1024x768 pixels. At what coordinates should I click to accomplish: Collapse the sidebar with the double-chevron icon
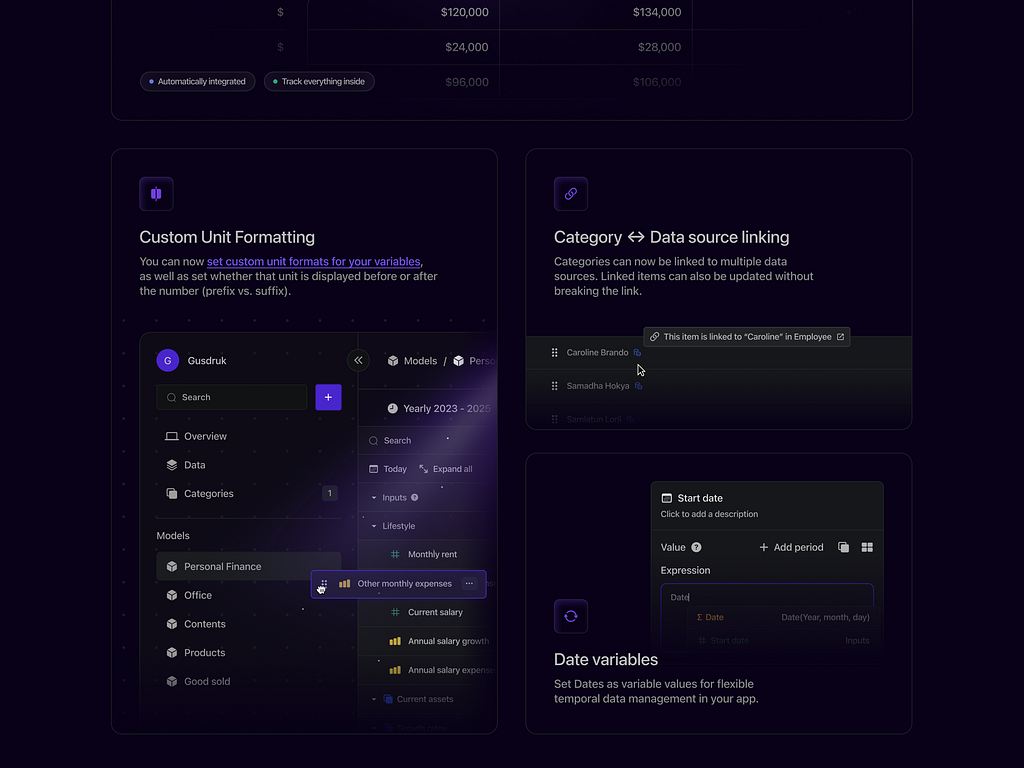(358, 360)
